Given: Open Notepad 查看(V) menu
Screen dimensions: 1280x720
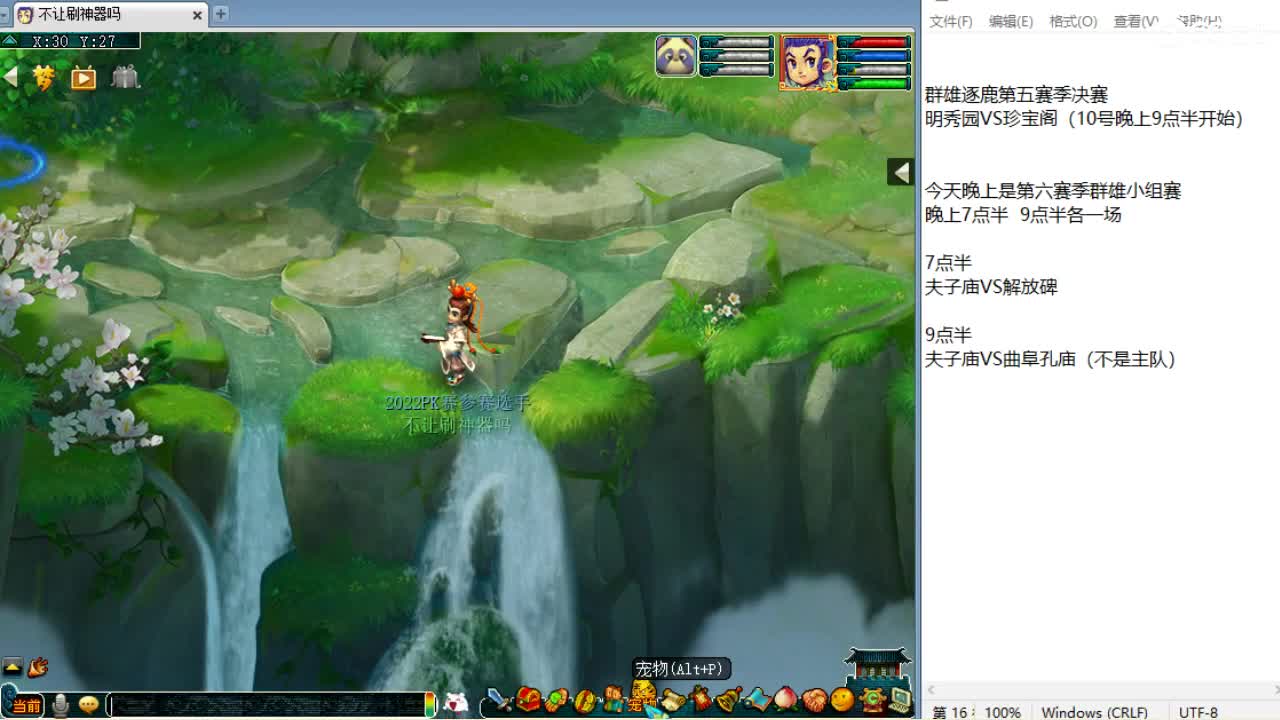Looking at the screenshot, I should coord(1136,21).
